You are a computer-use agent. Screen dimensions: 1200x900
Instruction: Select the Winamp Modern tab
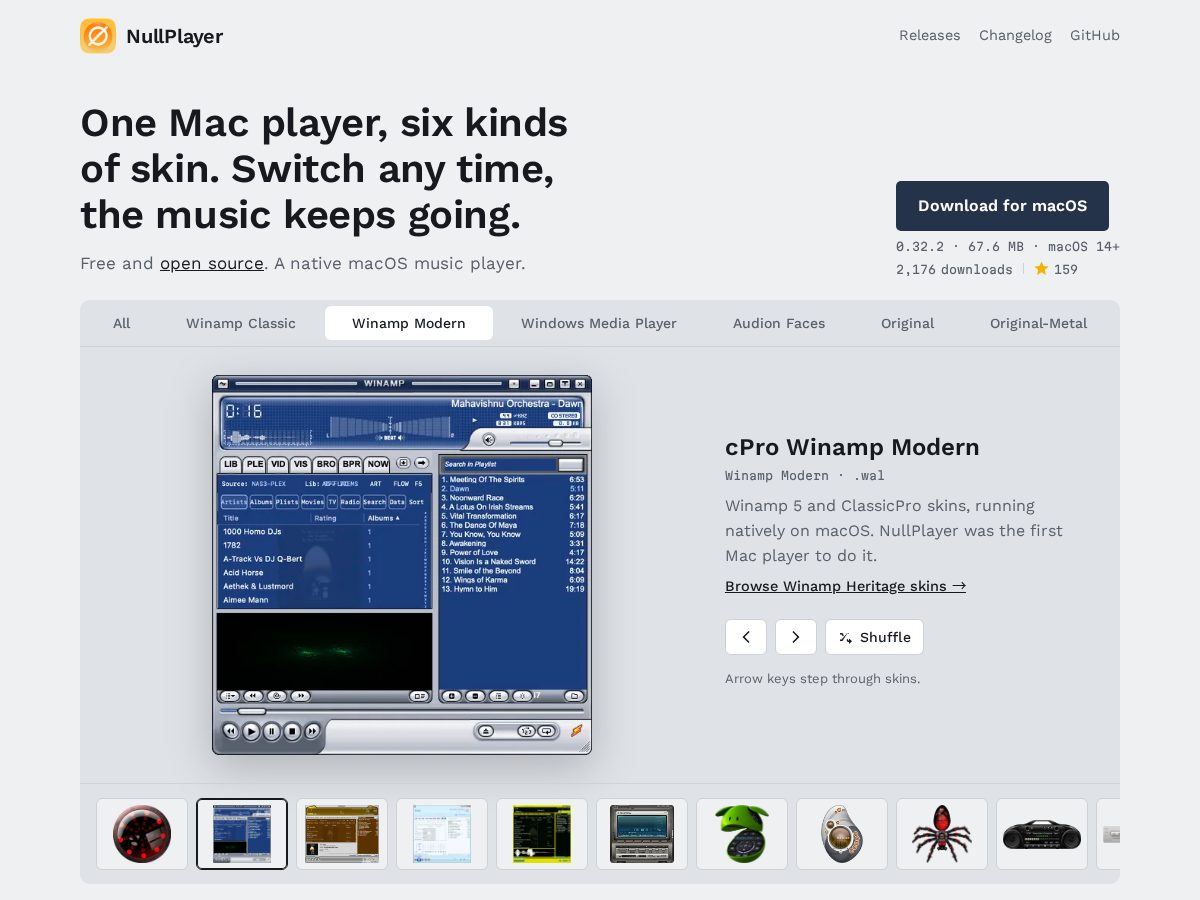(409, 323)
